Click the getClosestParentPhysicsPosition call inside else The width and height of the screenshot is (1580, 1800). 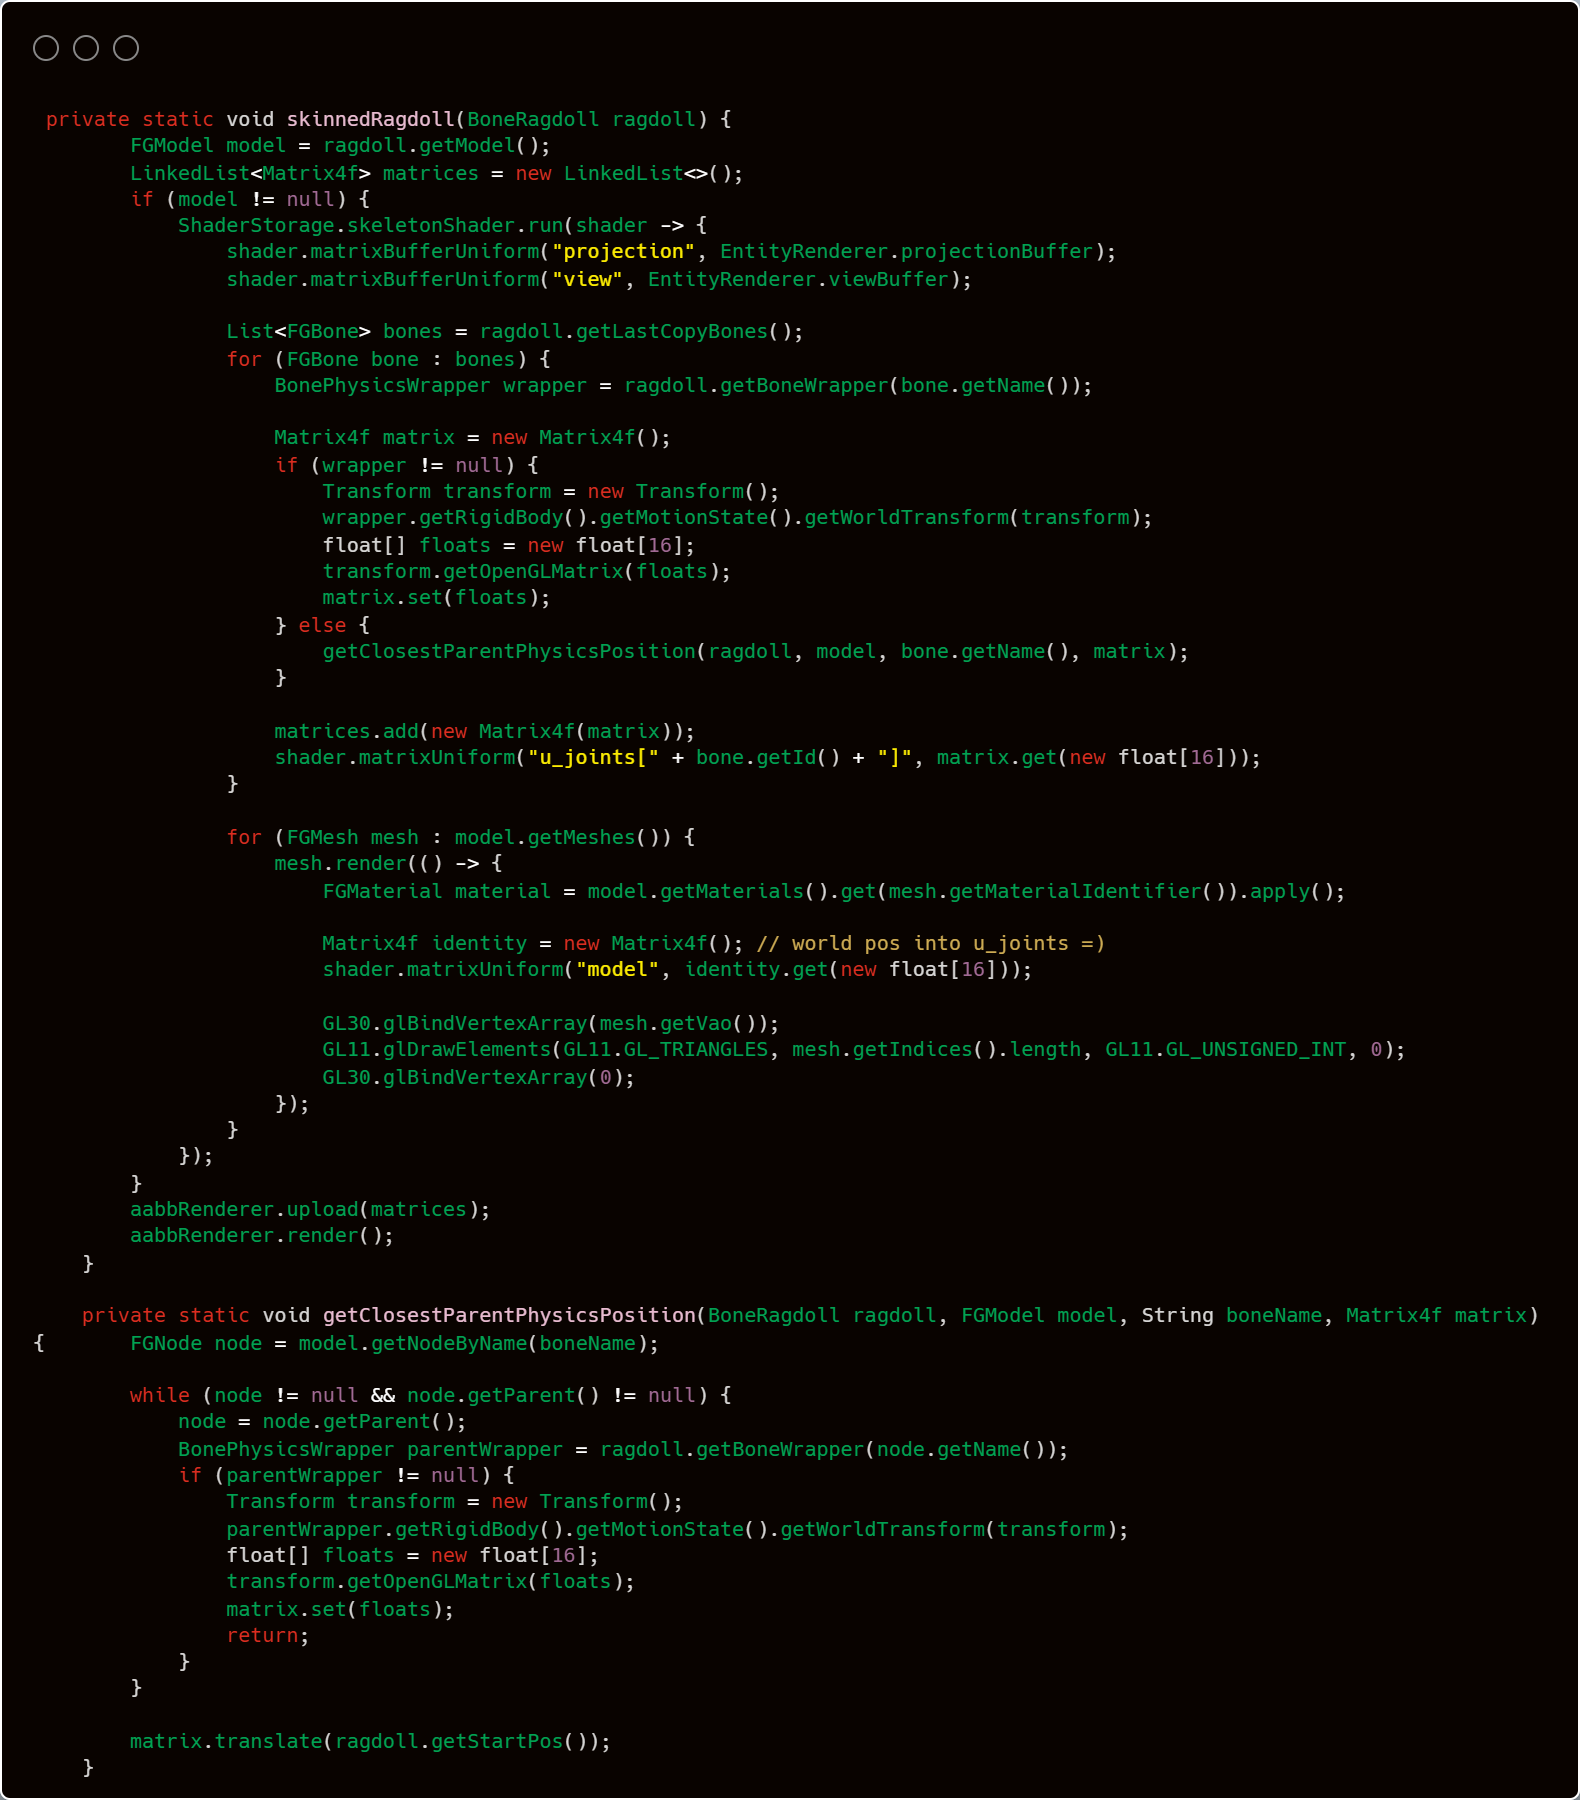point(756,651)
